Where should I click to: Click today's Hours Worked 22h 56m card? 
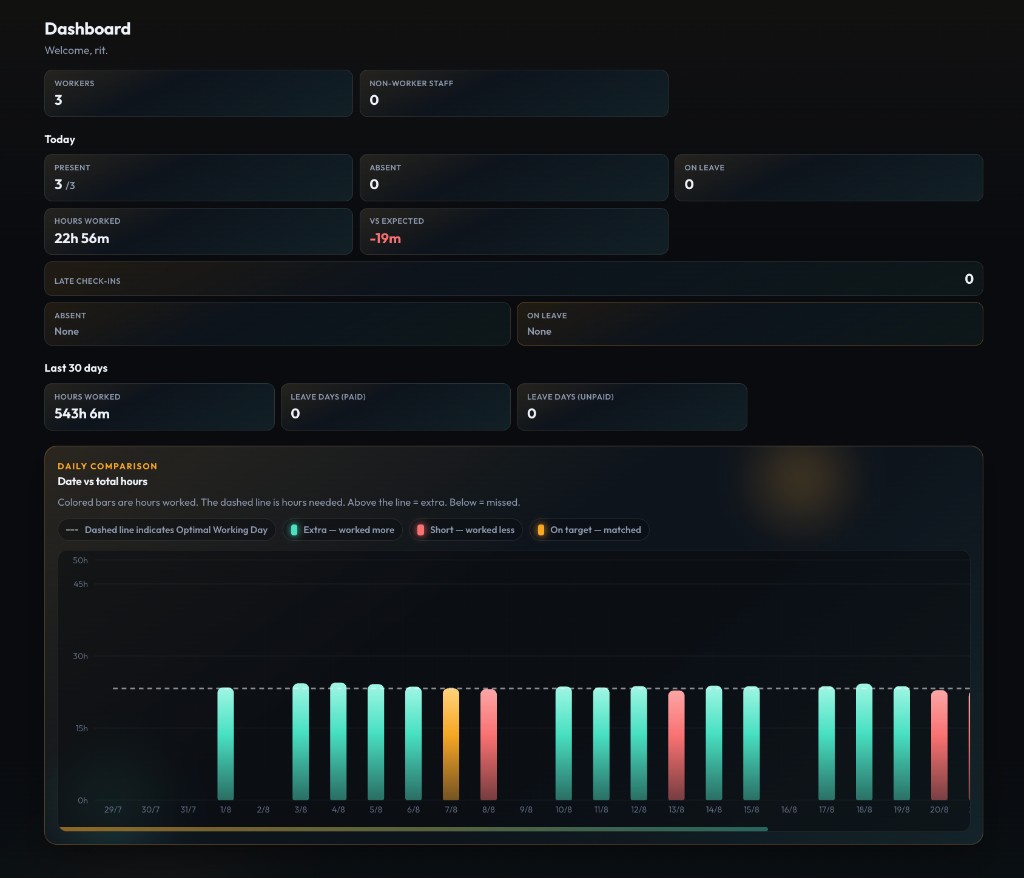coord(198,231)
